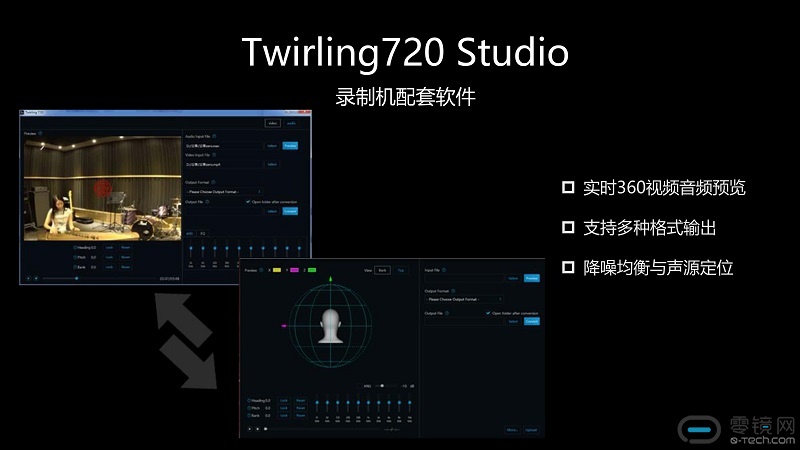Select the Pitch option in the audio window
Image resolution: width=800 pixels, height=450 pixels.
pyautogui.click(x=249, y=408)
